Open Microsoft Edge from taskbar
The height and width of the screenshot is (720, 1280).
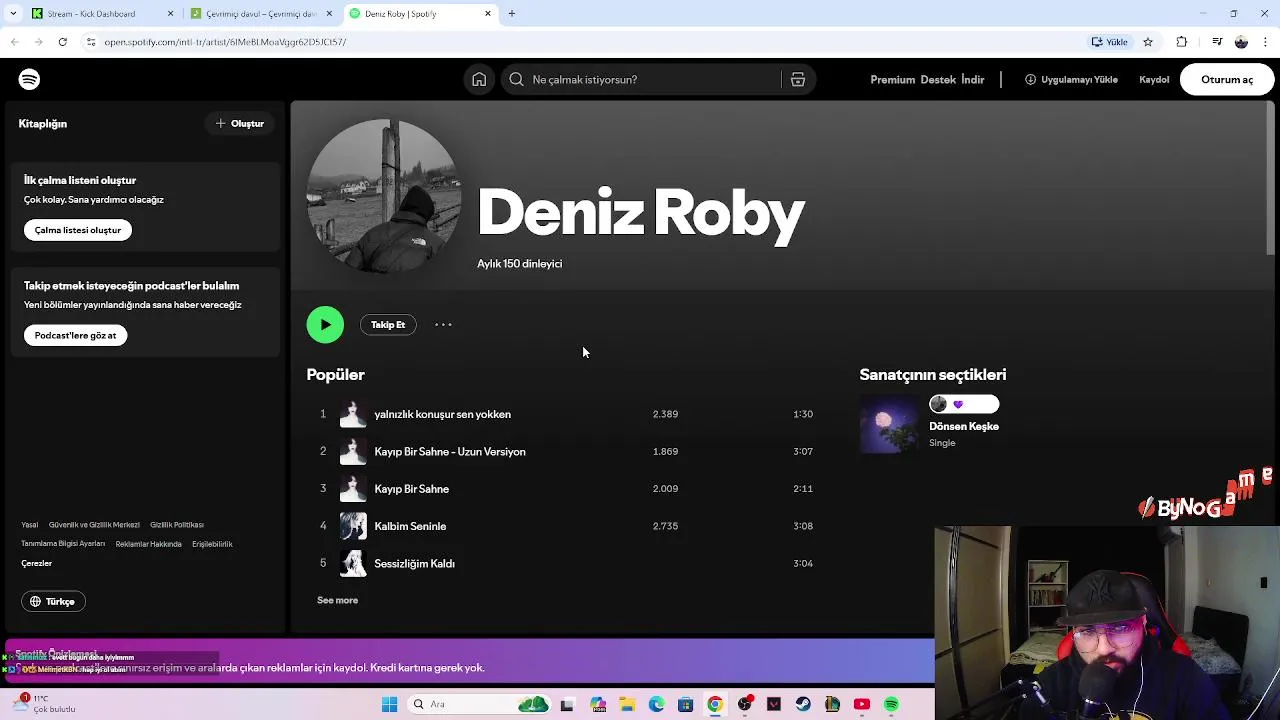coord(656,704)
